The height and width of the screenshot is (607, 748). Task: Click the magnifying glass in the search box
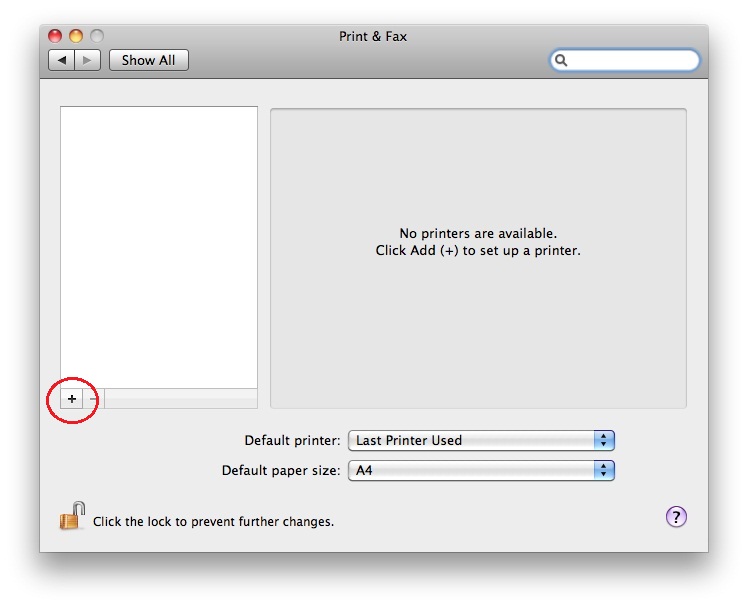(562, 61)
